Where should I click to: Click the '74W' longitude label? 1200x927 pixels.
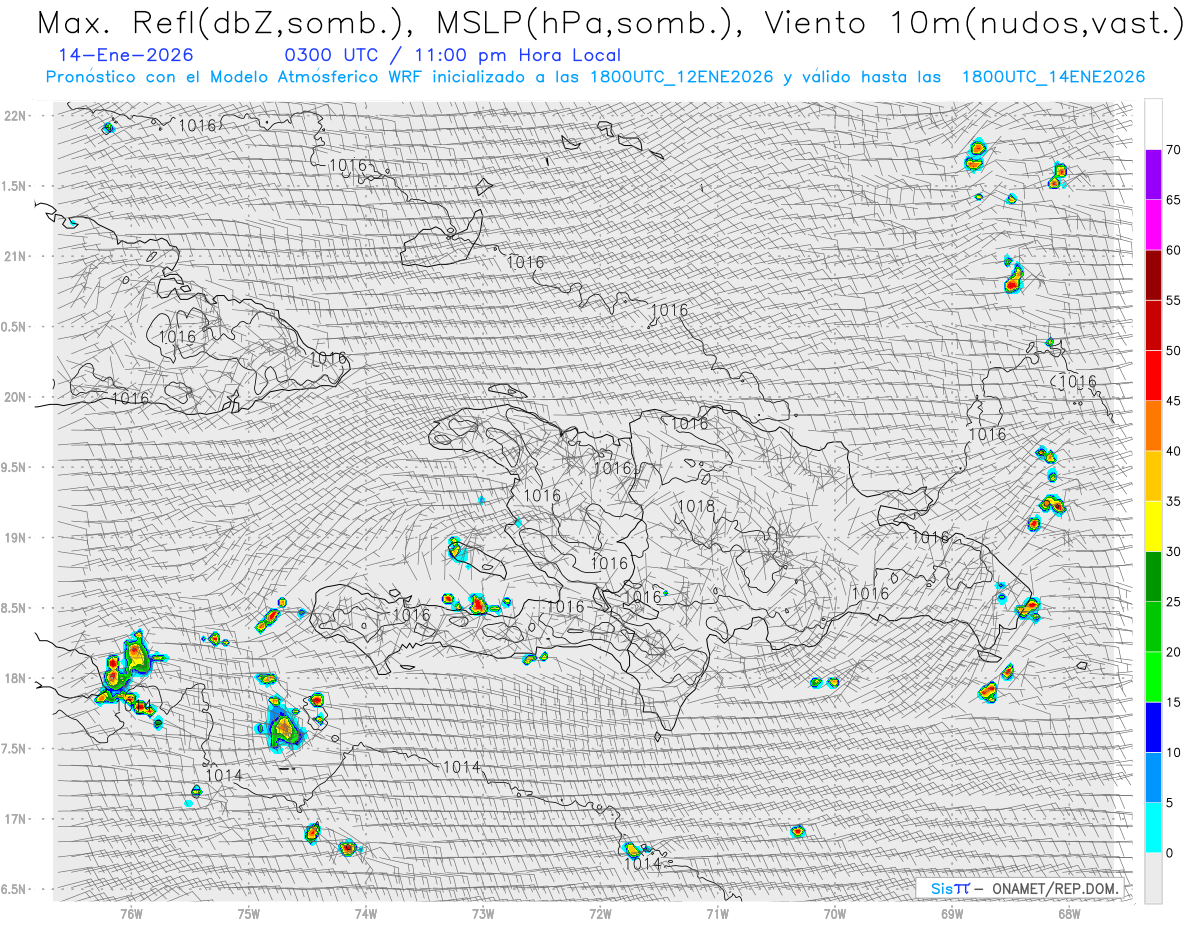366,913
